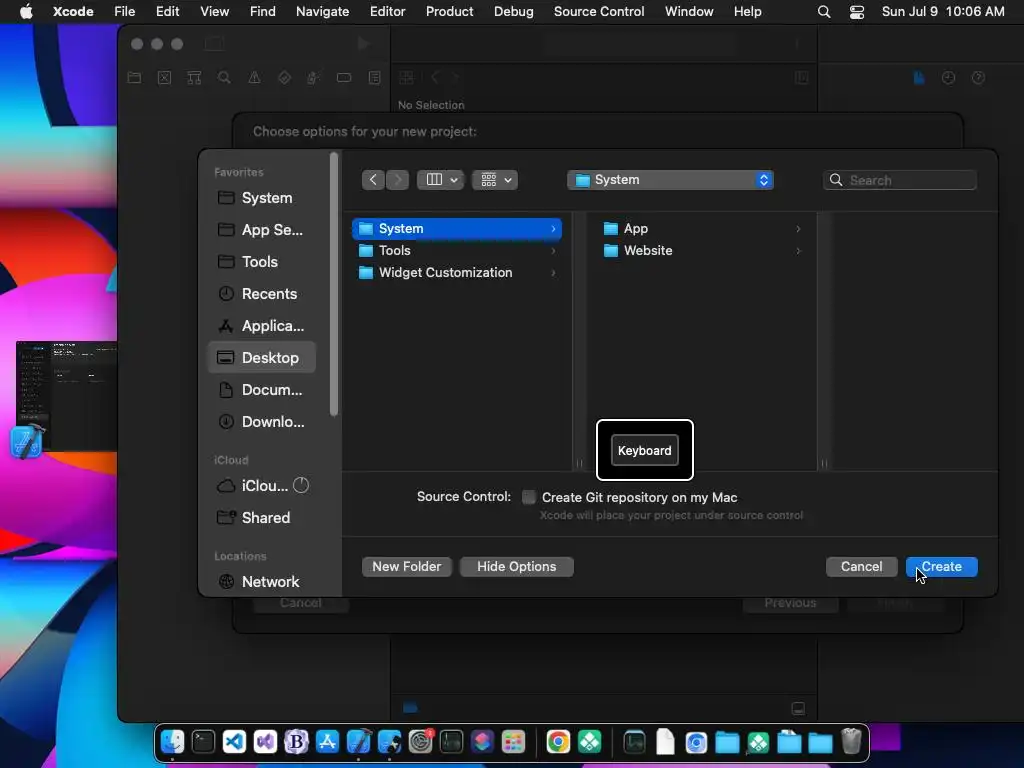Open Project navigator in Xcode window behind
Screen dimensions: 1024x768
[x=135, y=78]
